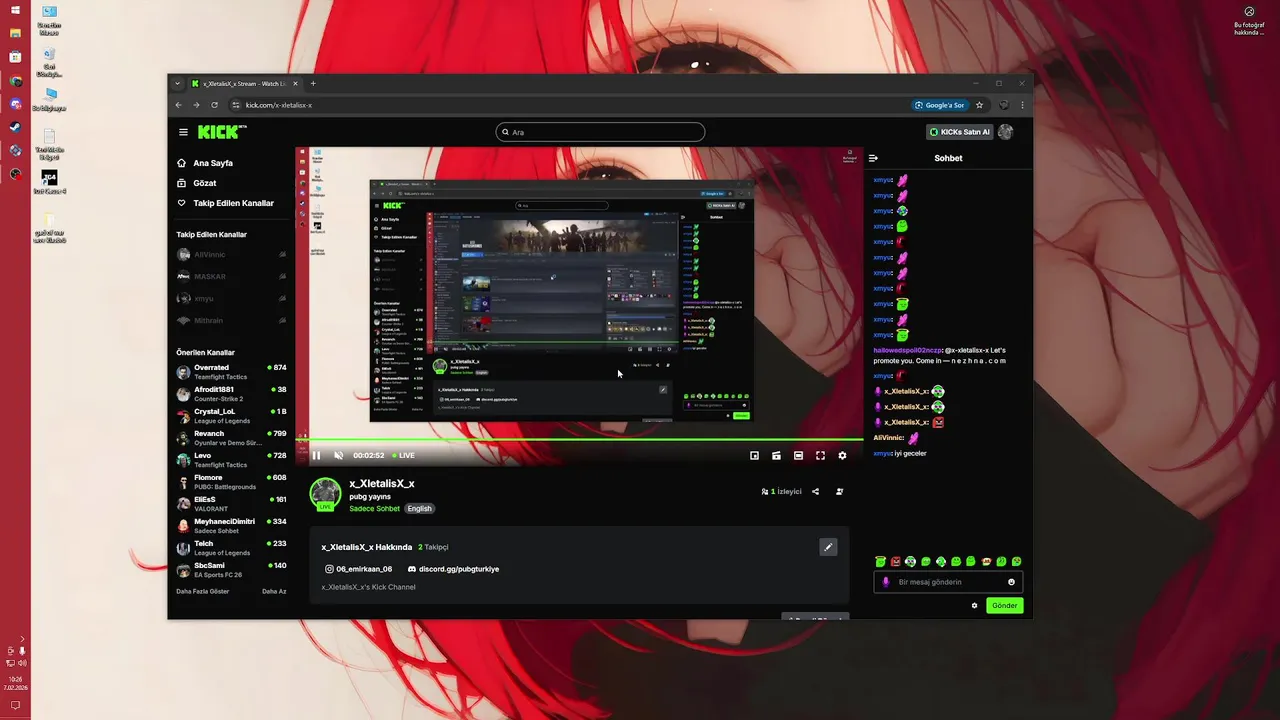
Task: Click the KICK logo
Action: pyautogui.click(x=222, y=132)
